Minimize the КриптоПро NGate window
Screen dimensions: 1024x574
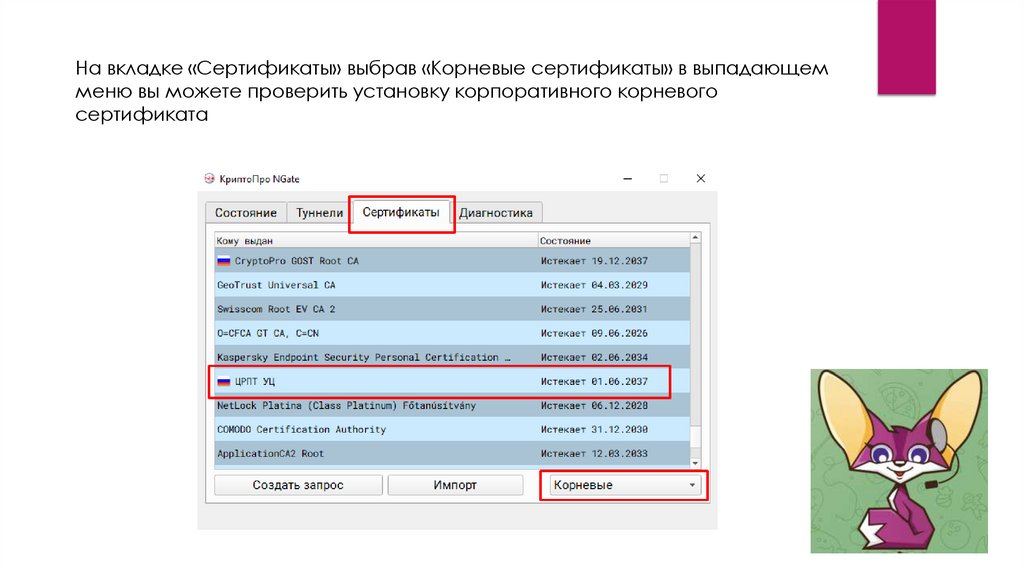[628, 178]
